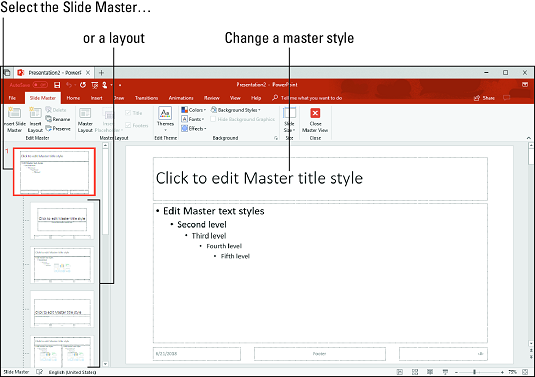
Task: Open the Comments speech bubble icon
Action: 507,98
